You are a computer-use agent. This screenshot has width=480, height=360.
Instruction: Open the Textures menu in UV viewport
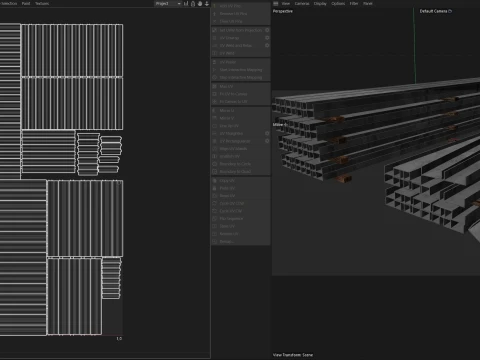point(42,3)
